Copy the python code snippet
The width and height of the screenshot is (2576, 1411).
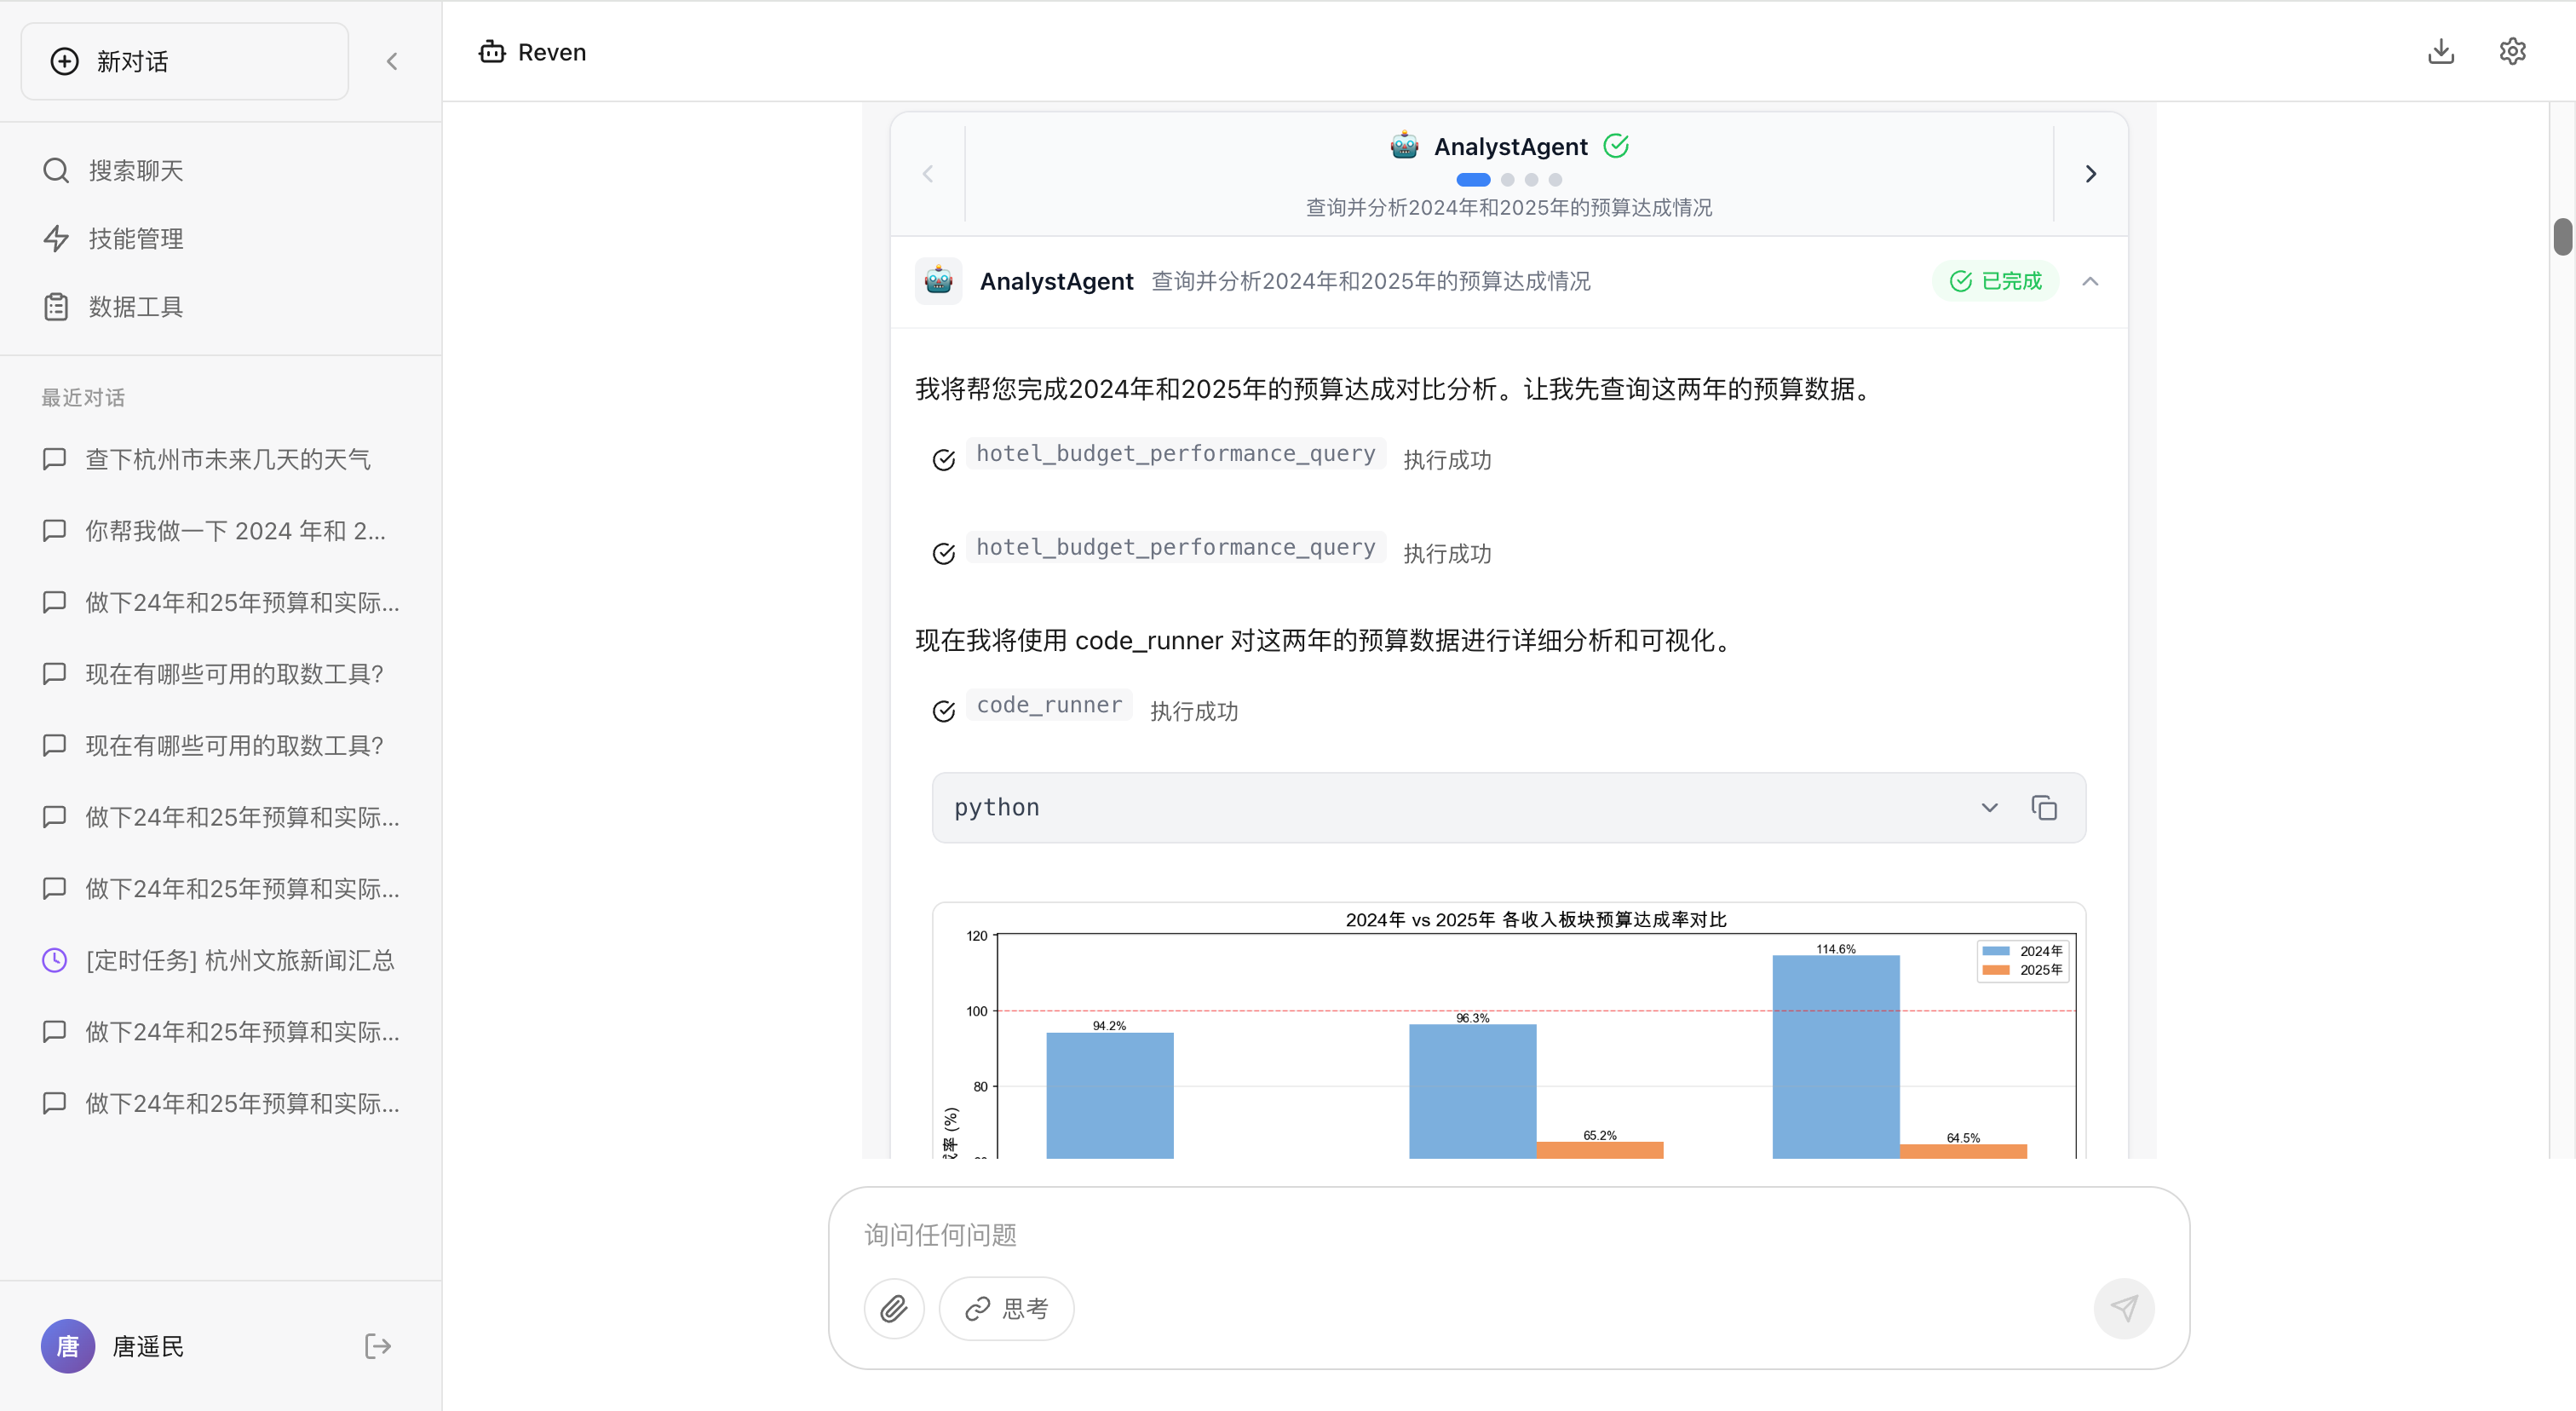click(2044, 807)
